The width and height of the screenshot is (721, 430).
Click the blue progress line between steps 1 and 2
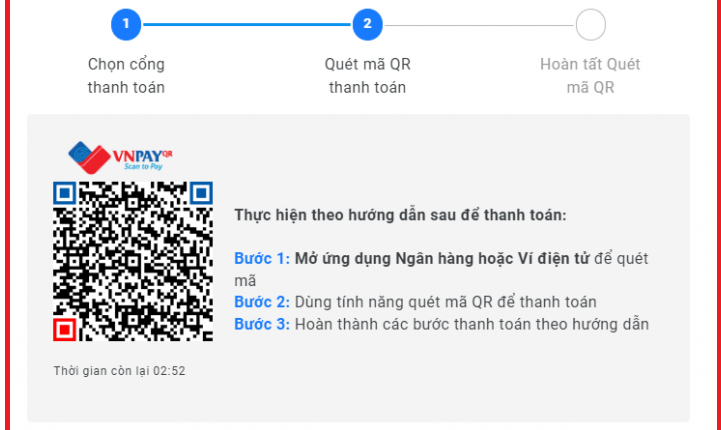(247, 25)
